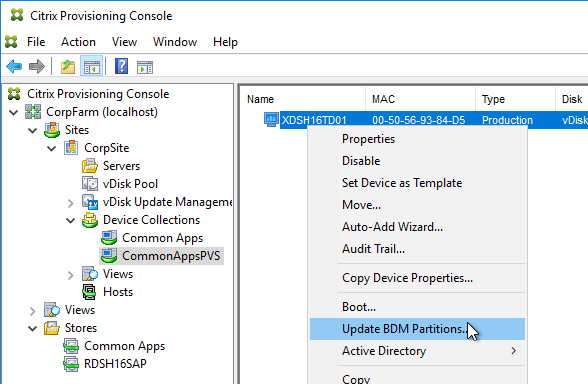Sort by the MAC column header
Screen dimensions: 588x384
coord(420,99)
